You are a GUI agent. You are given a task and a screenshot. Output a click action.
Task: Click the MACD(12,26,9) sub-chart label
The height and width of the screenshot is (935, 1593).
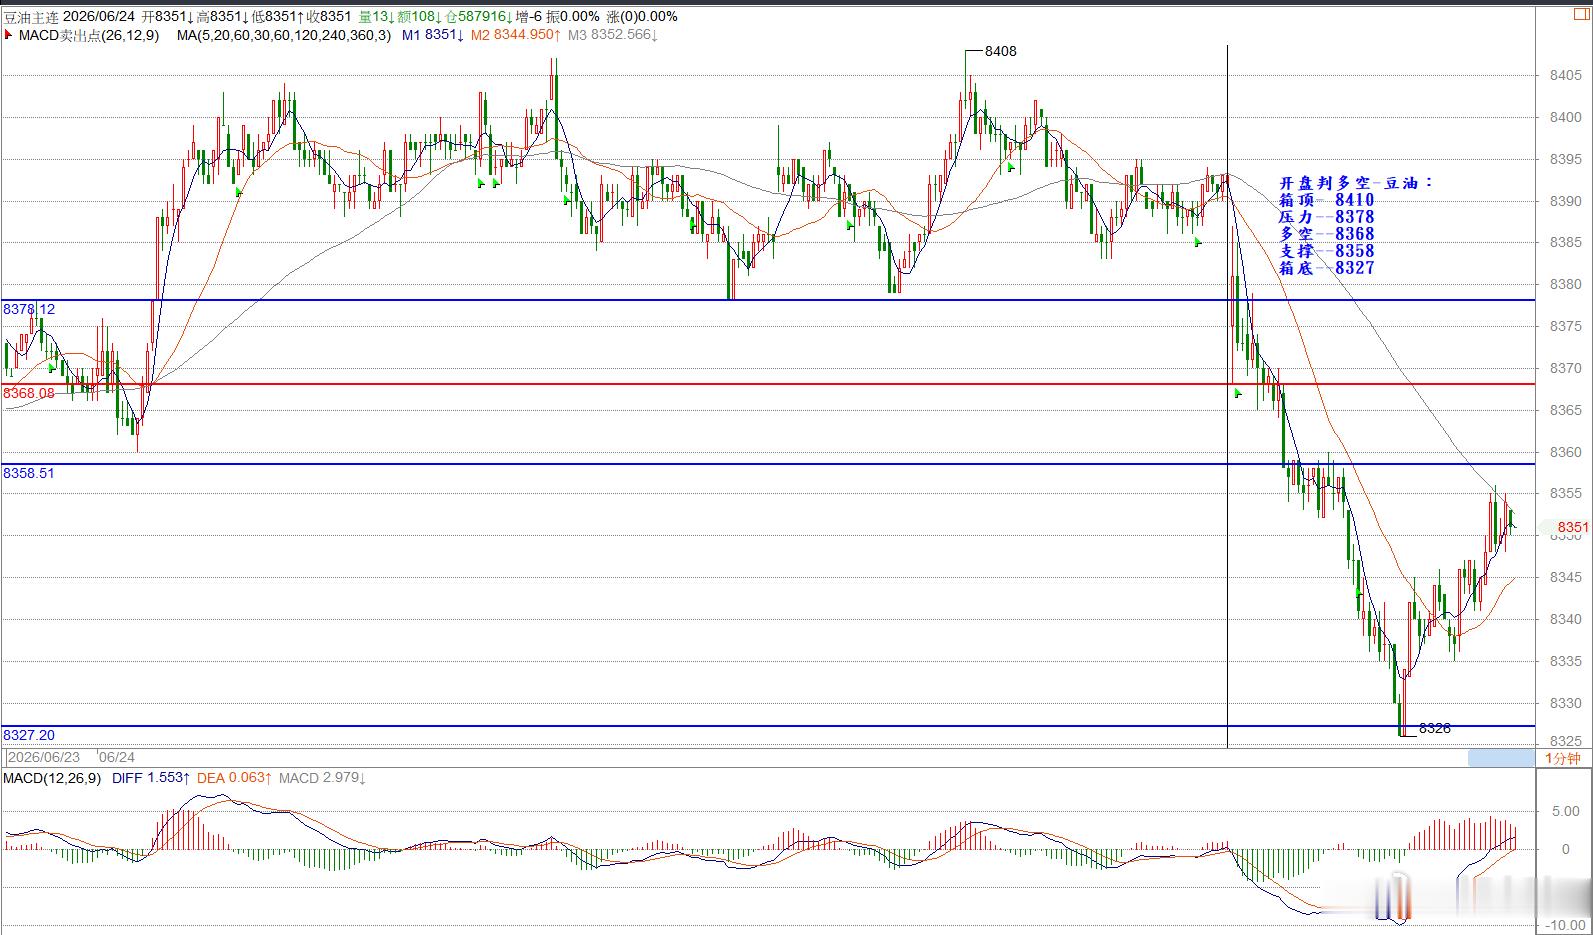click(x=52, y=778)
